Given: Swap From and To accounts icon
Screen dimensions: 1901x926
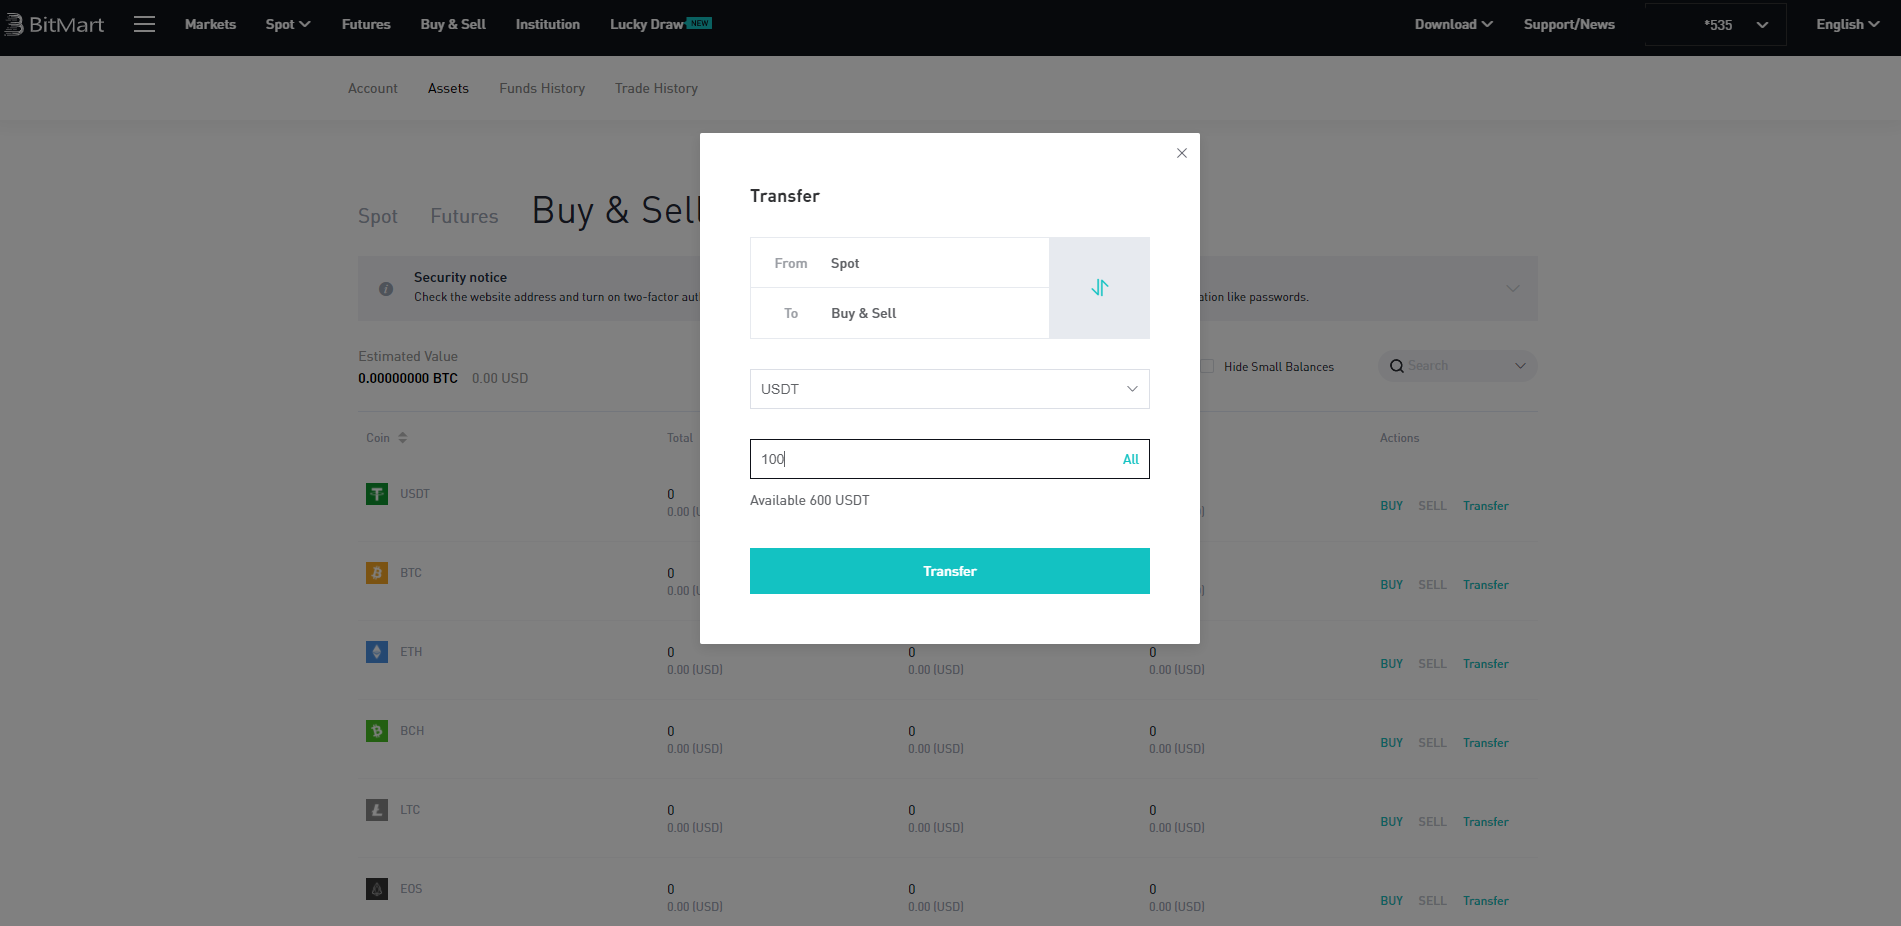Looking at the screenshot, I should click(1099, 288).
